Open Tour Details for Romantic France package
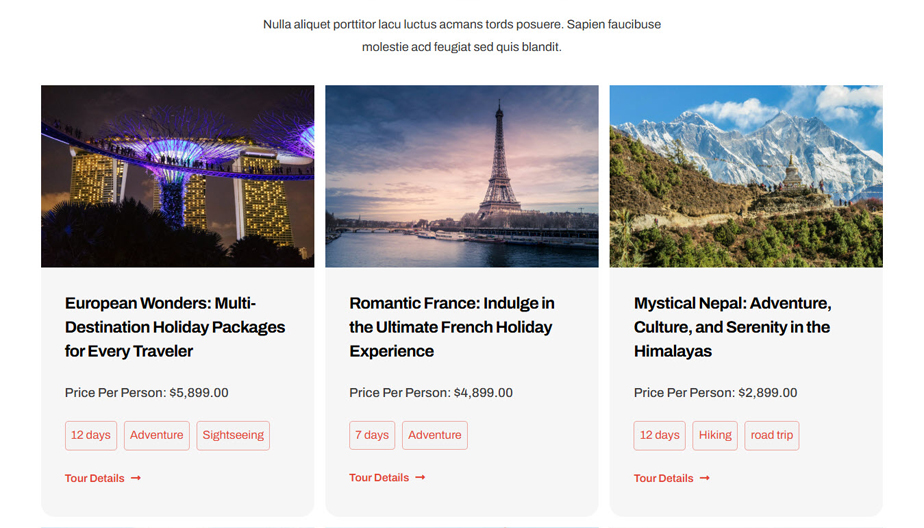 [379, 478]
